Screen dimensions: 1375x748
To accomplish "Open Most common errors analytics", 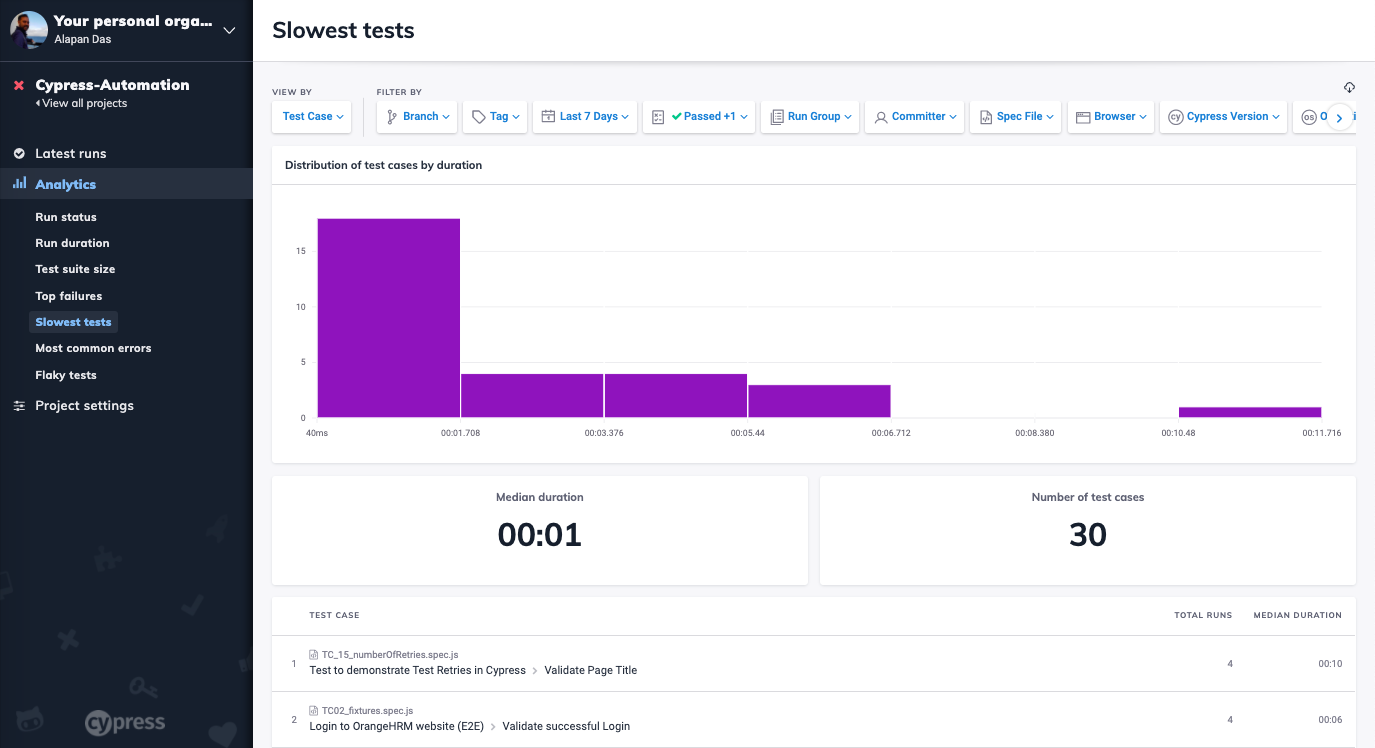I will 93,348.
